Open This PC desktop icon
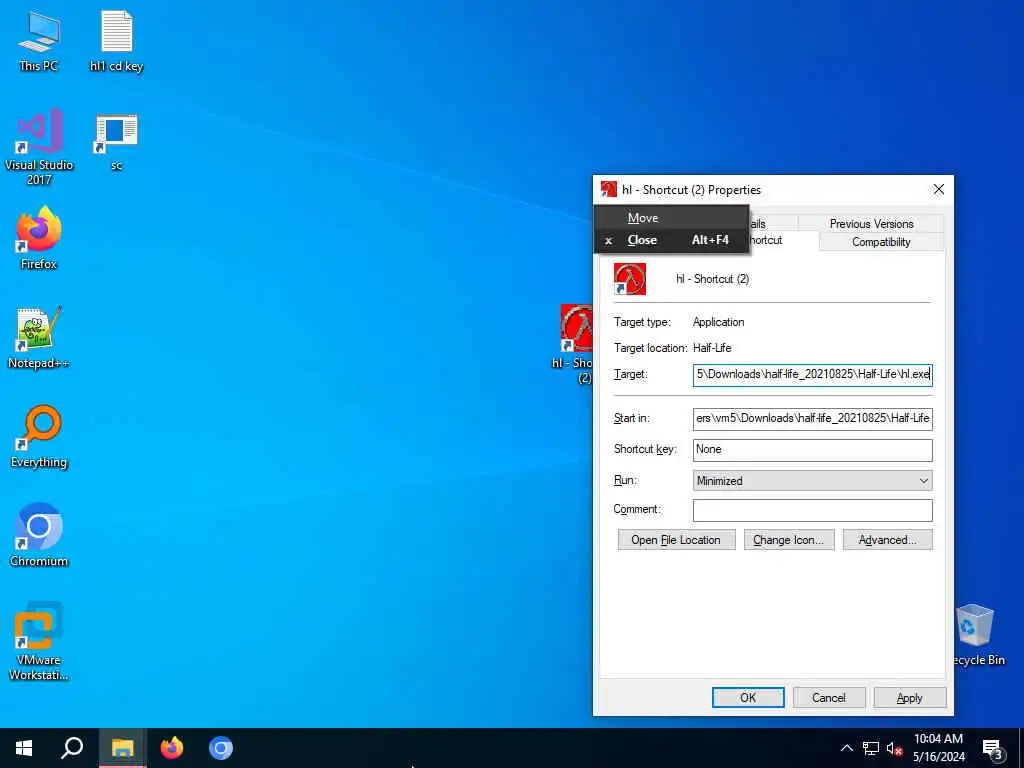This screenshot has width=1024, height=768. 39,40
